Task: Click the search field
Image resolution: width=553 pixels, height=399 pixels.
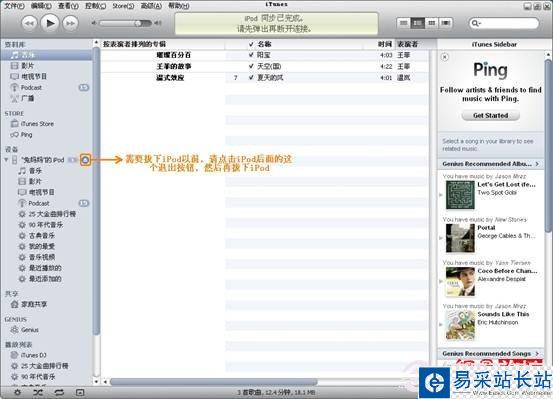Action: tap(504, 23)
